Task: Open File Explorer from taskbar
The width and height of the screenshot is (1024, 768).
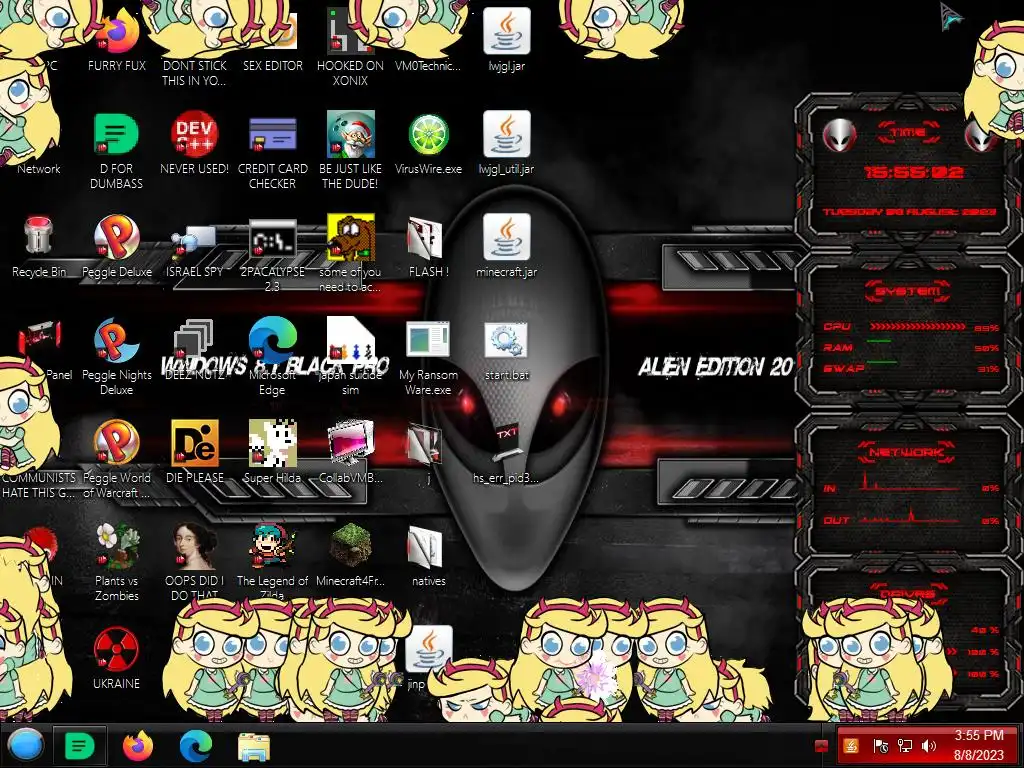Action: 254,746
